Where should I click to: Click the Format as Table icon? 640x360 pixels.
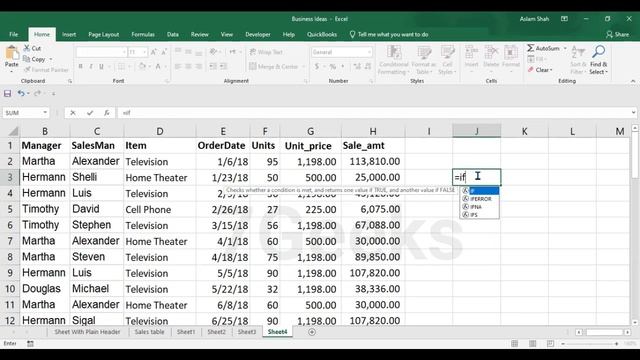424,53
